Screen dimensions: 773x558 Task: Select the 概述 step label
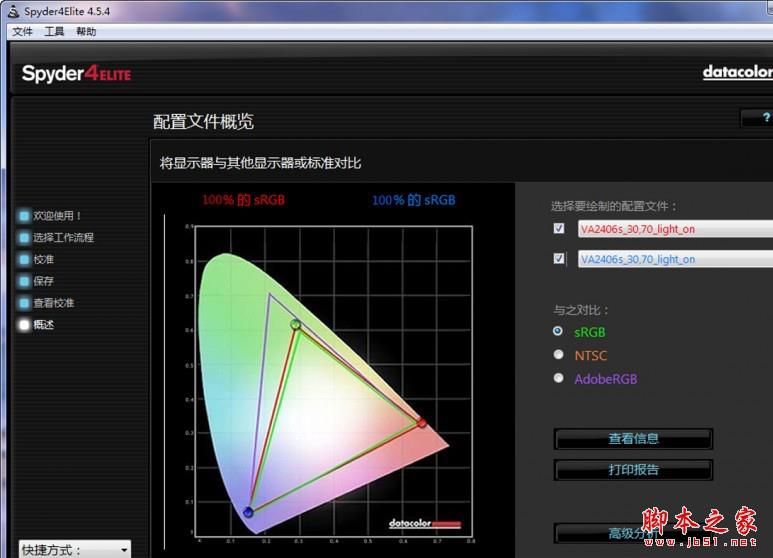click(43, 325)
